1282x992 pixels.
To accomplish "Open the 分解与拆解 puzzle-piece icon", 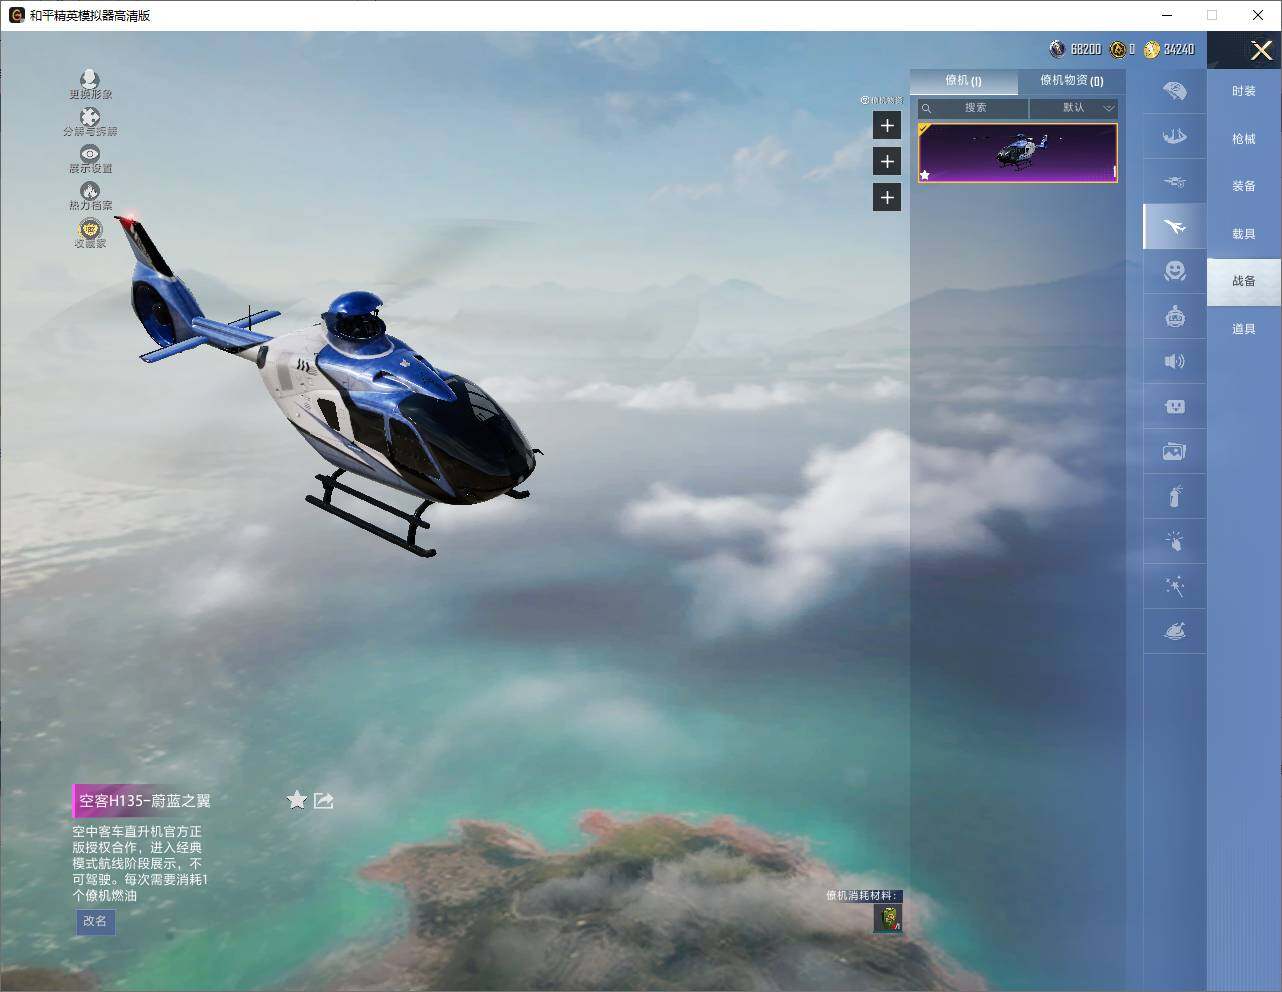I will tap(90, 117).
